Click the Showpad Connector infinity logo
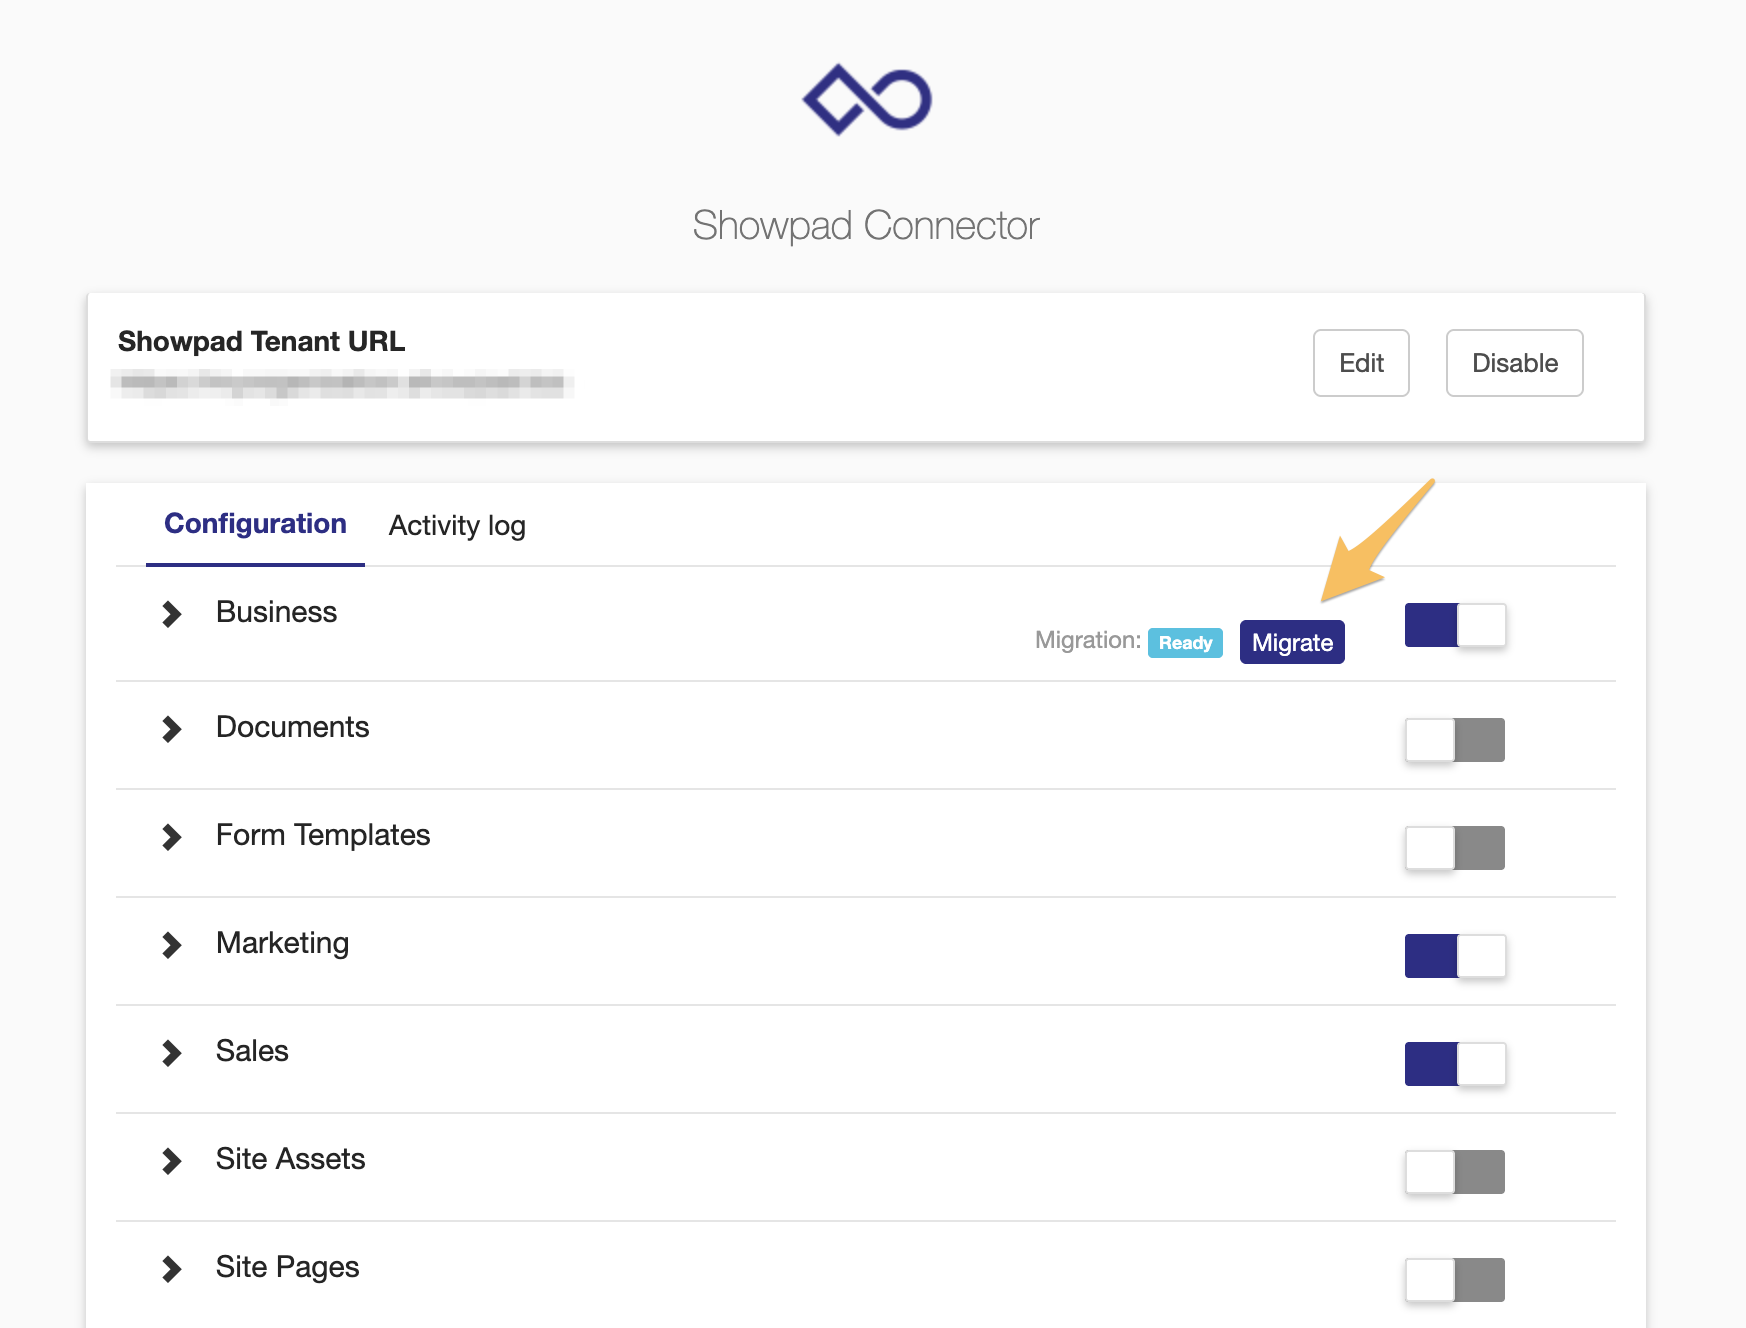The image size is (1746, 1328). [x=869, y=97]
